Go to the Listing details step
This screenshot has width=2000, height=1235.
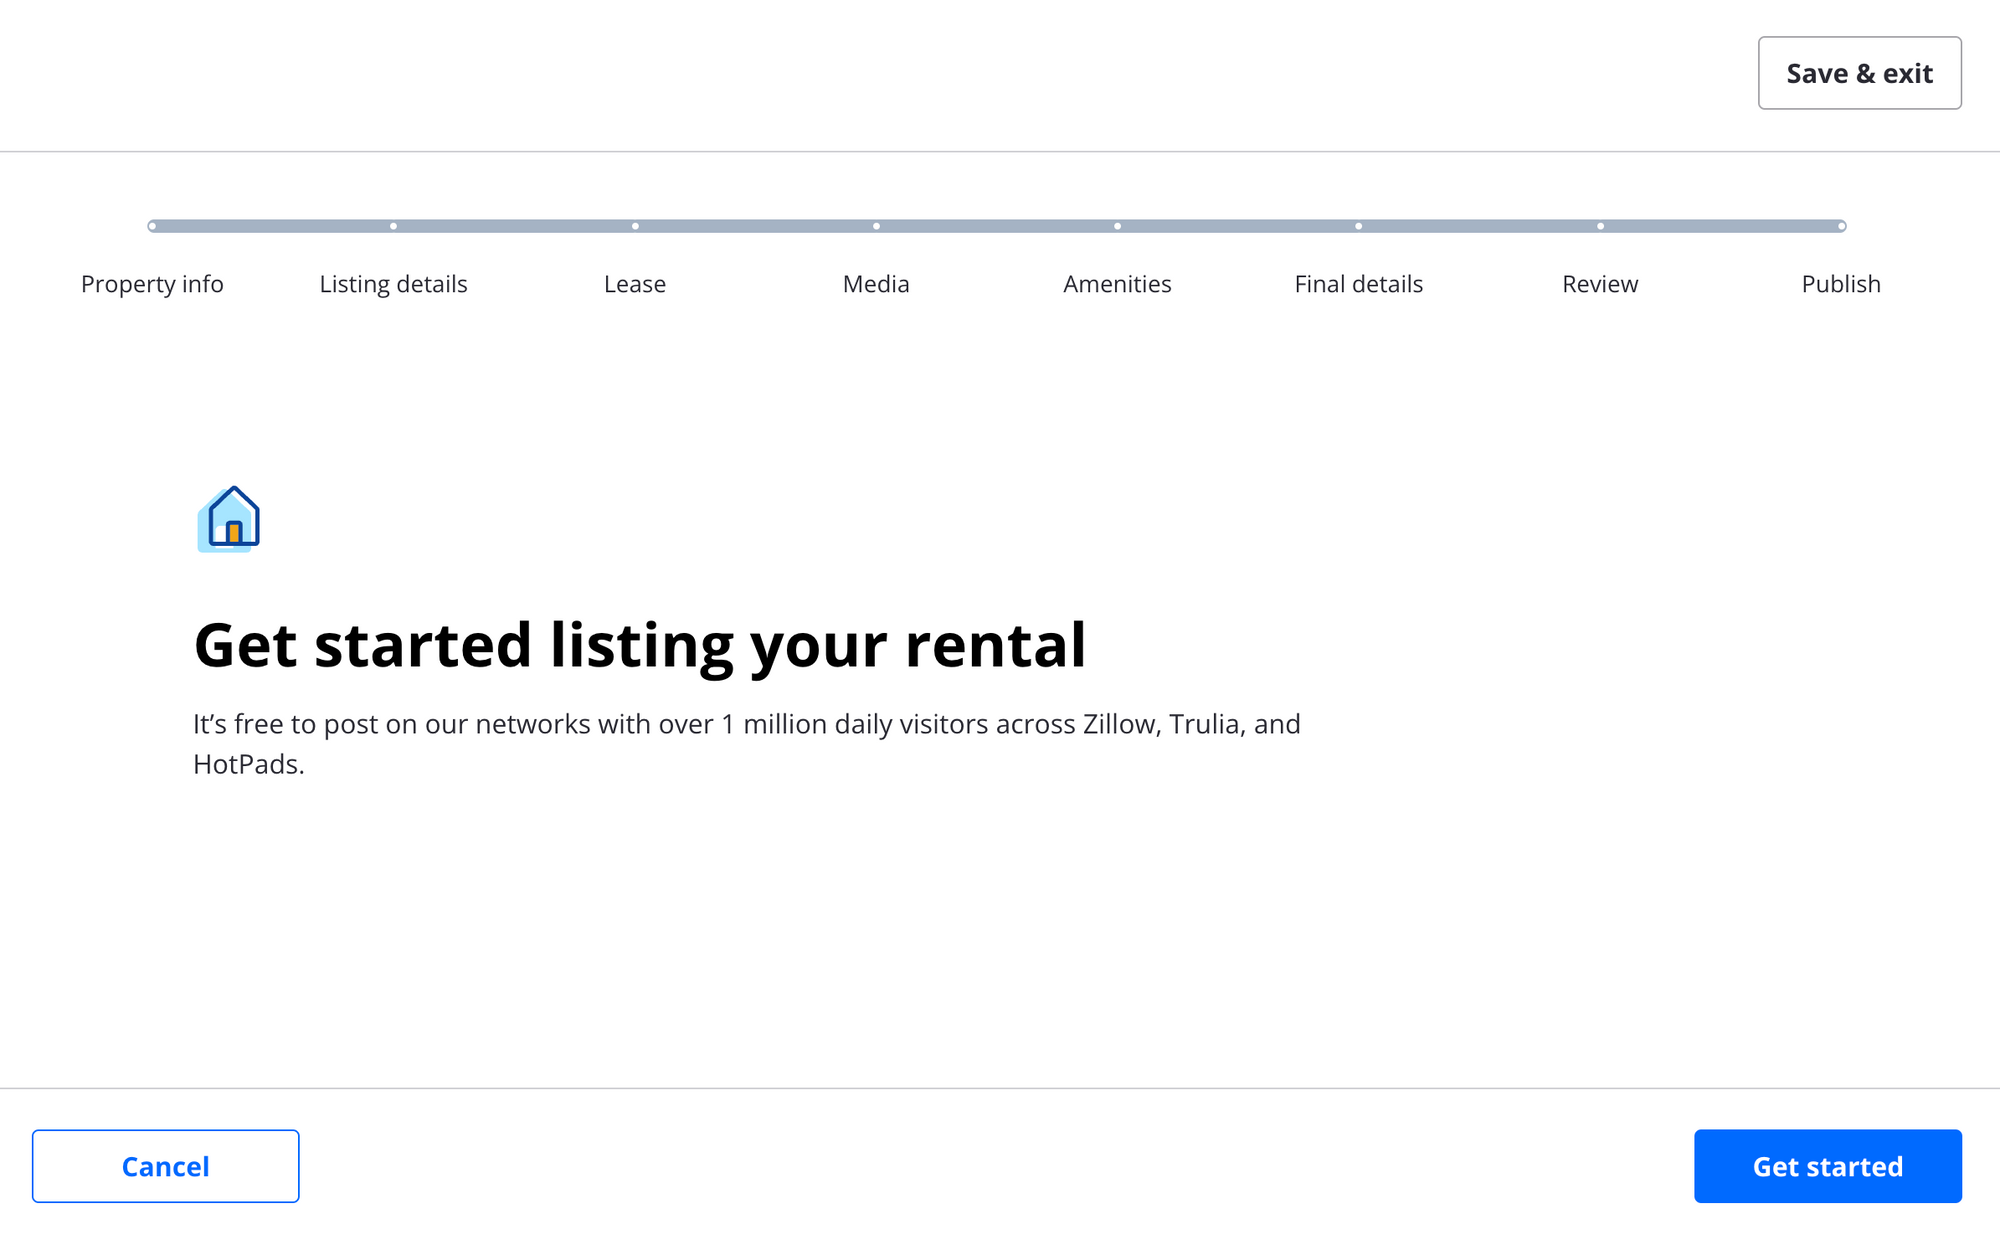[393, 284]
